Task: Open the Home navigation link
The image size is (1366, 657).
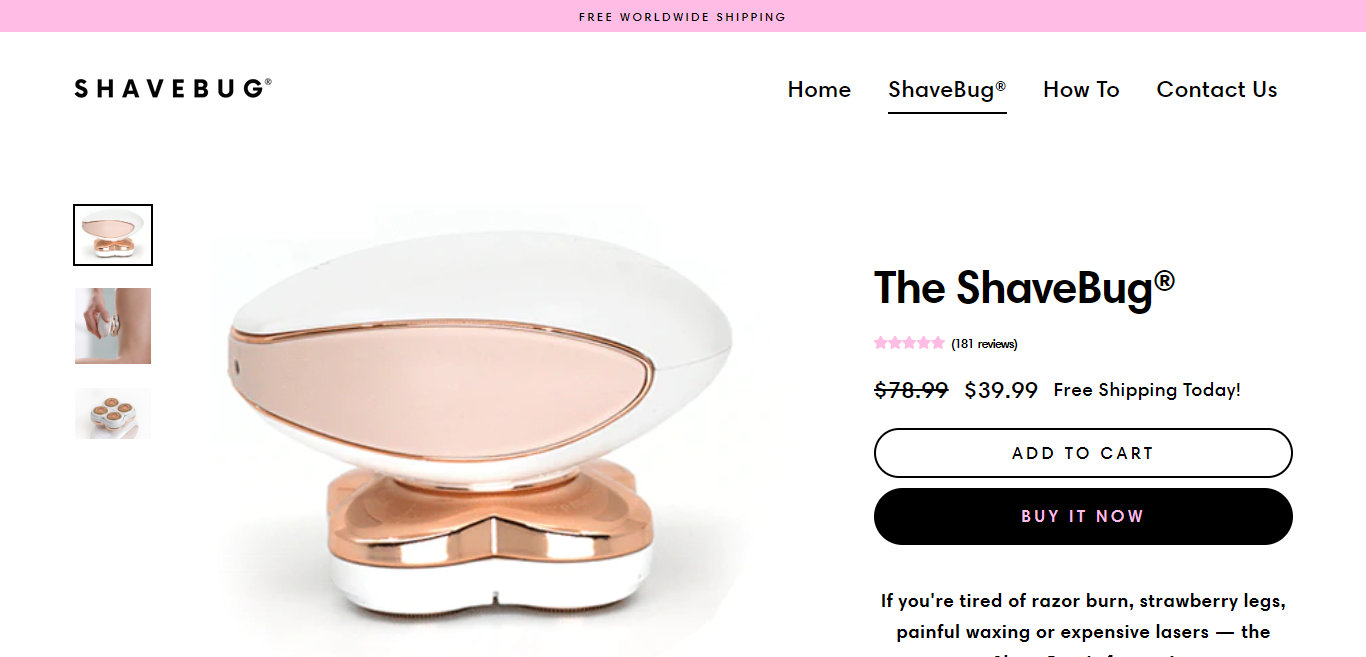Action: [x=819, y=89]
